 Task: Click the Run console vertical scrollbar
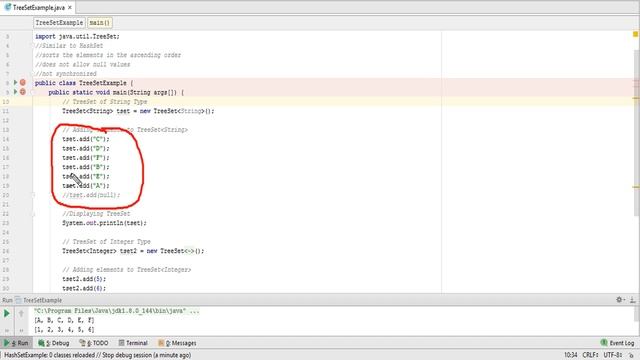636,313
